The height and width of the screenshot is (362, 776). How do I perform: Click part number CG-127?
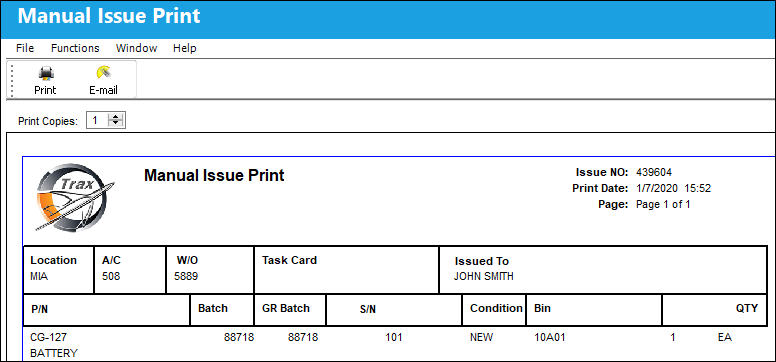point(48,338)
